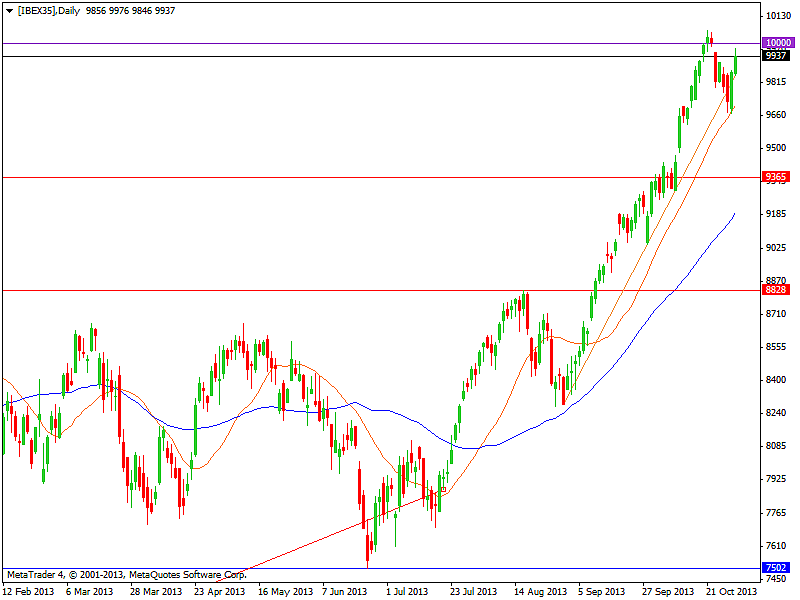Click the red 8828 price level label
Viewport: 800px width, 600px height.
point(777,290)
